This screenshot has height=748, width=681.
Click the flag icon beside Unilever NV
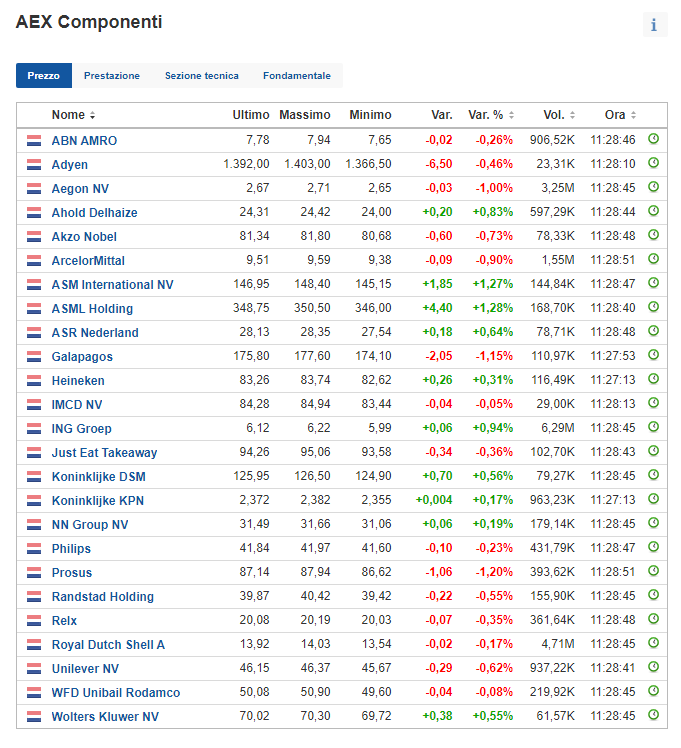pyautogui.click(x=34, y=669)
